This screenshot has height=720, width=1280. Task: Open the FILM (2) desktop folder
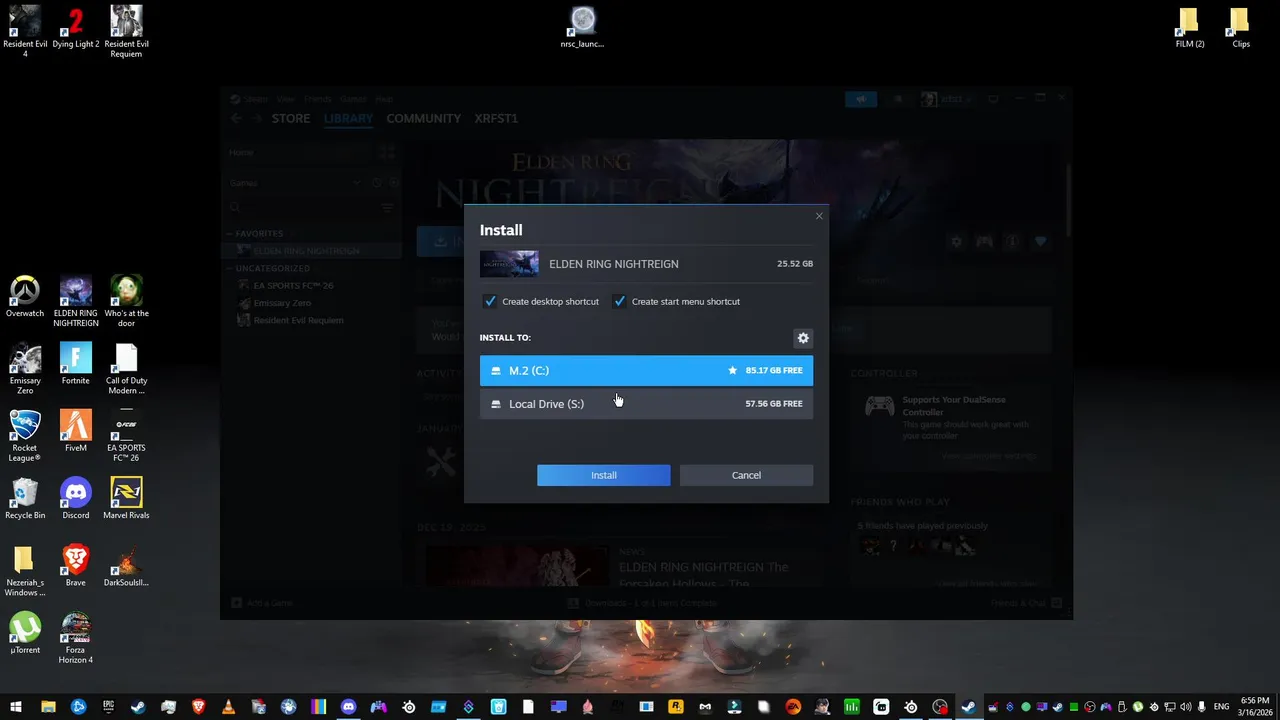point(1190,27)
